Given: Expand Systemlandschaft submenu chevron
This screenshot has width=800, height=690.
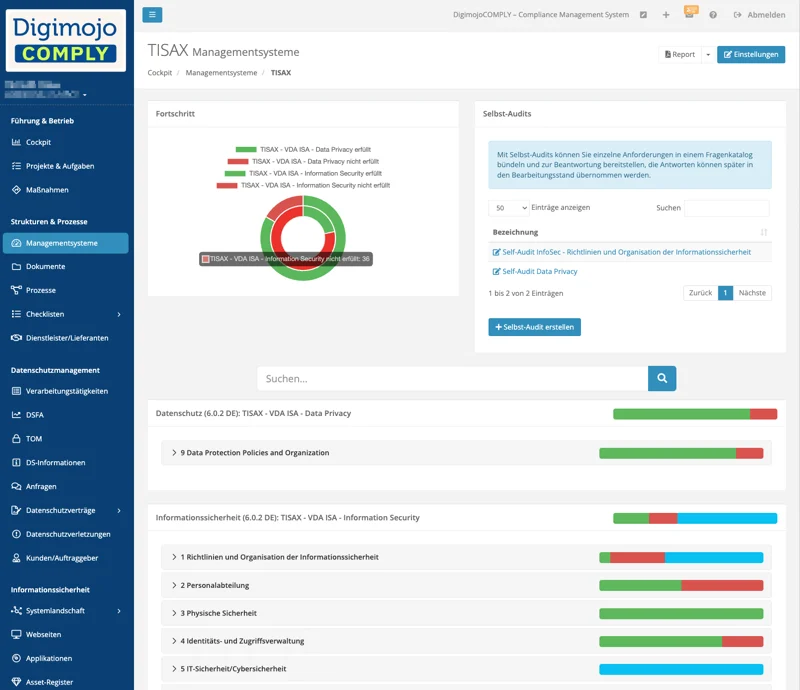Looking at the screenshot, I should (x=119, y=611).
